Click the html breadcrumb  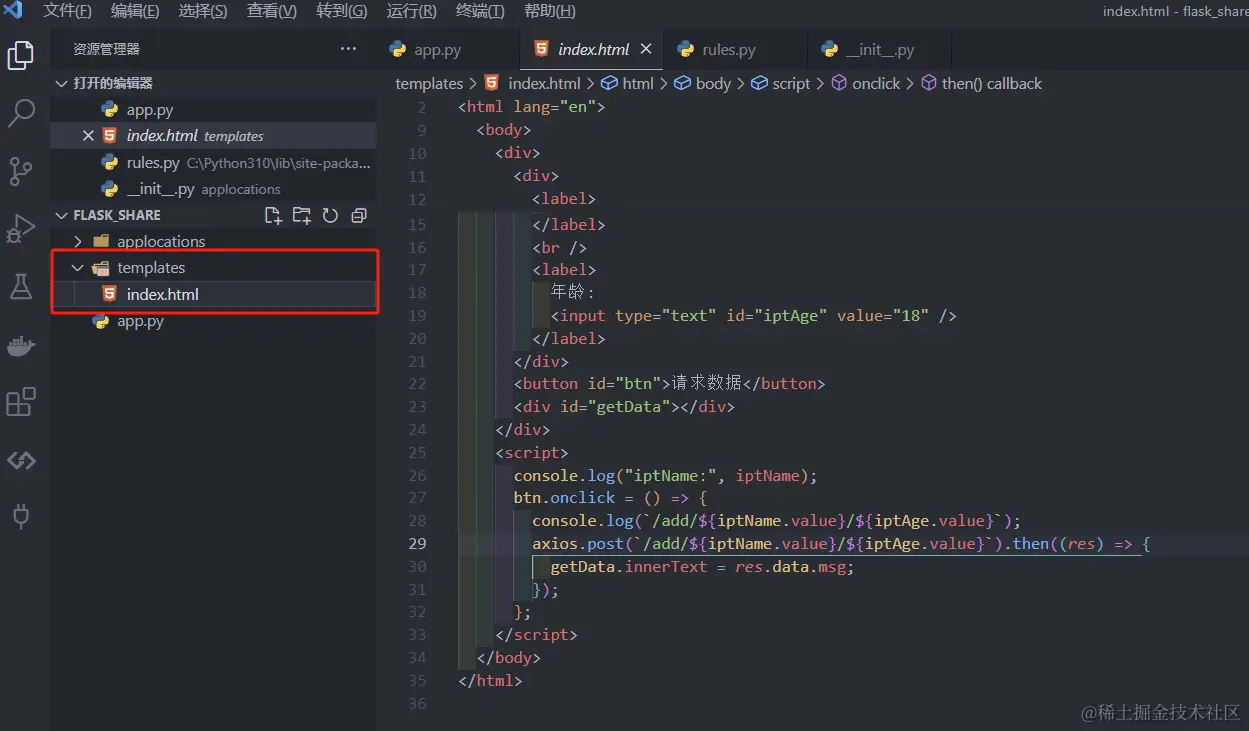[x=627, y=84]
